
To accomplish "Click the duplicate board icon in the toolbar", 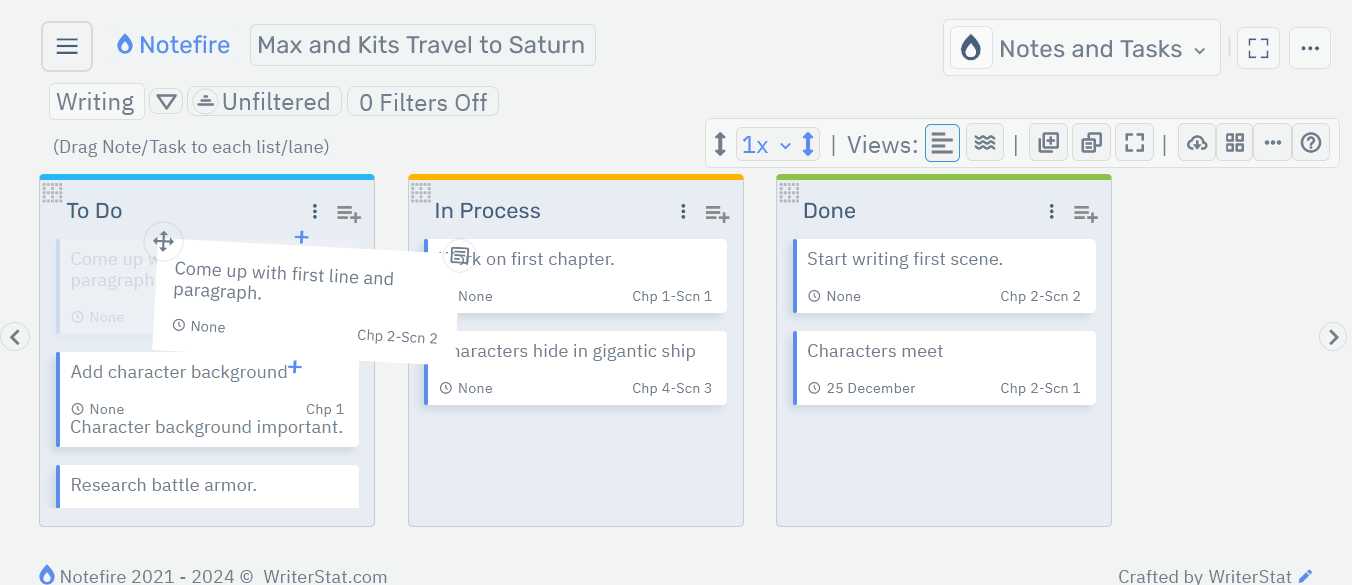I will tap(1091, 142).
